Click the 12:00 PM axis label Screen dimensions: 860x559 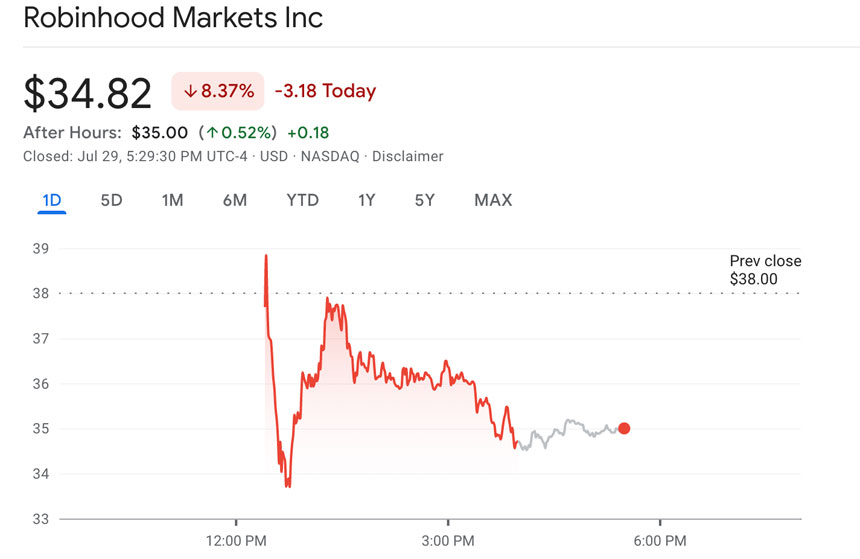click(236, 541)
